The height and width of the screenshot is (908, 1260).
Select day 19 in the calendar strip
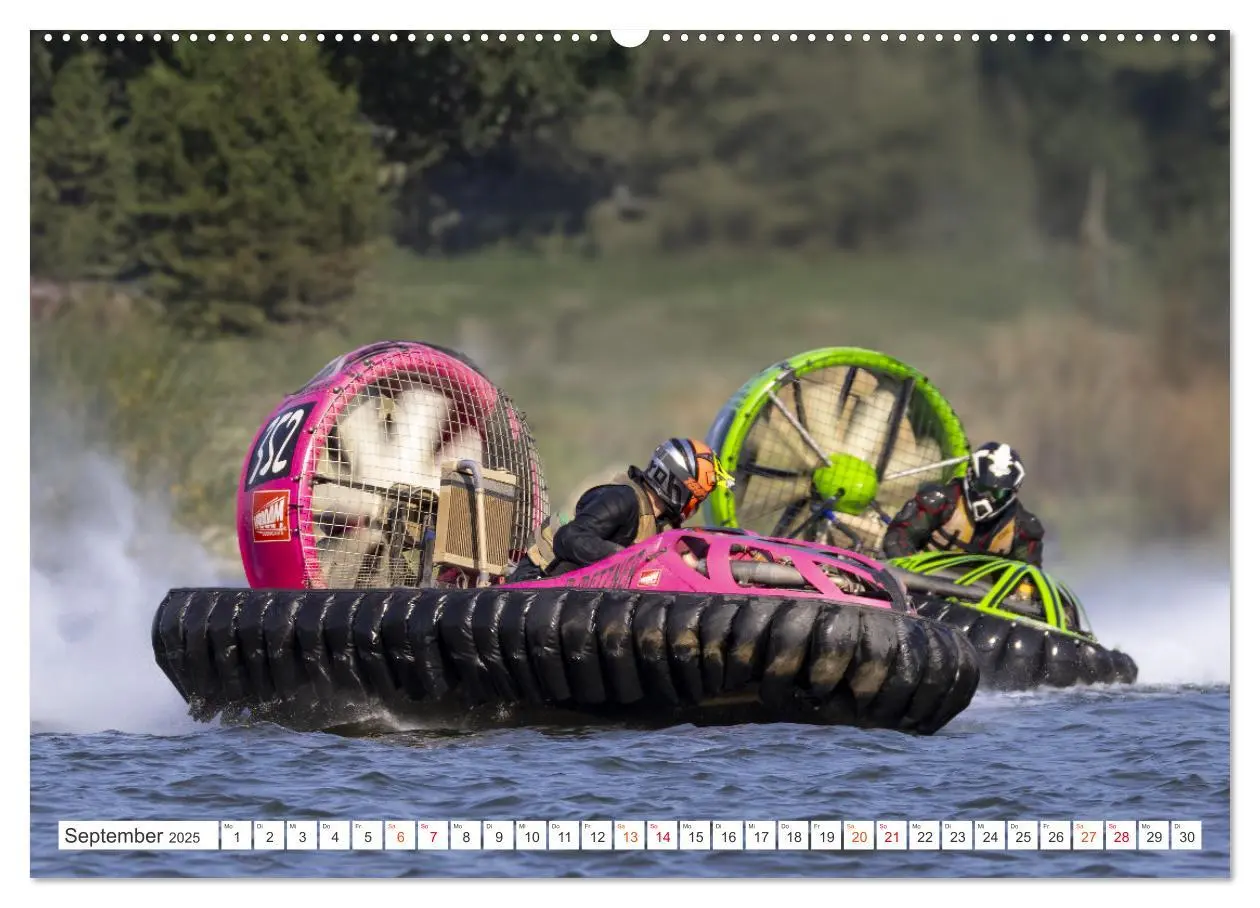point(826,836)
